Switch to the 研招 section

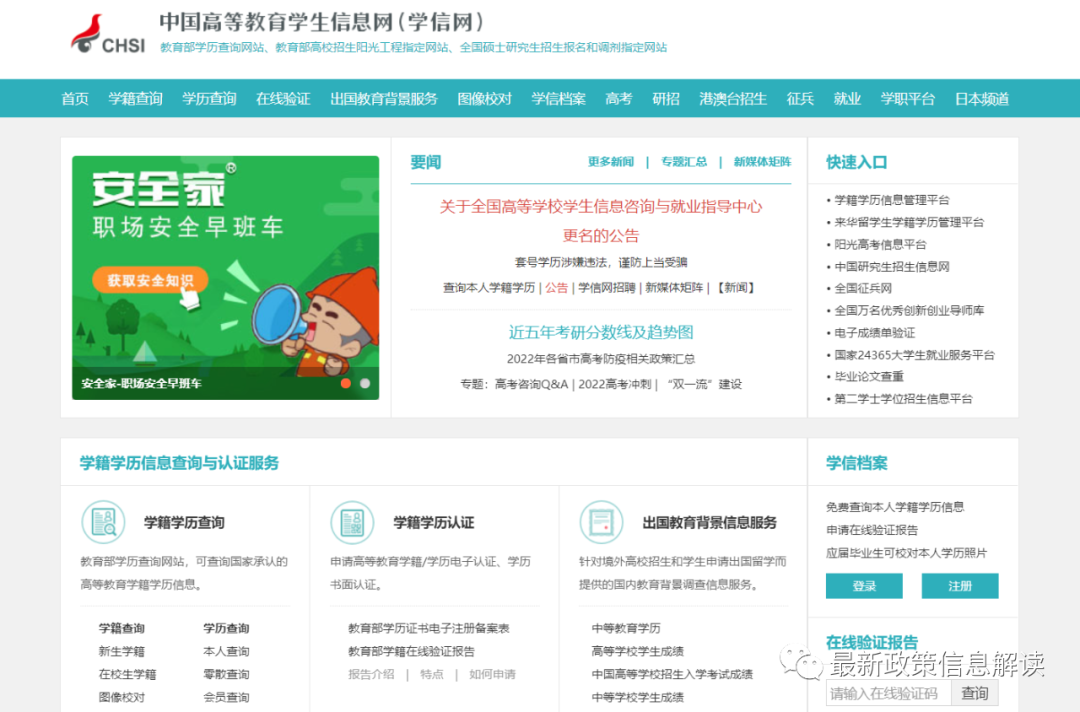tap(666, 98)
